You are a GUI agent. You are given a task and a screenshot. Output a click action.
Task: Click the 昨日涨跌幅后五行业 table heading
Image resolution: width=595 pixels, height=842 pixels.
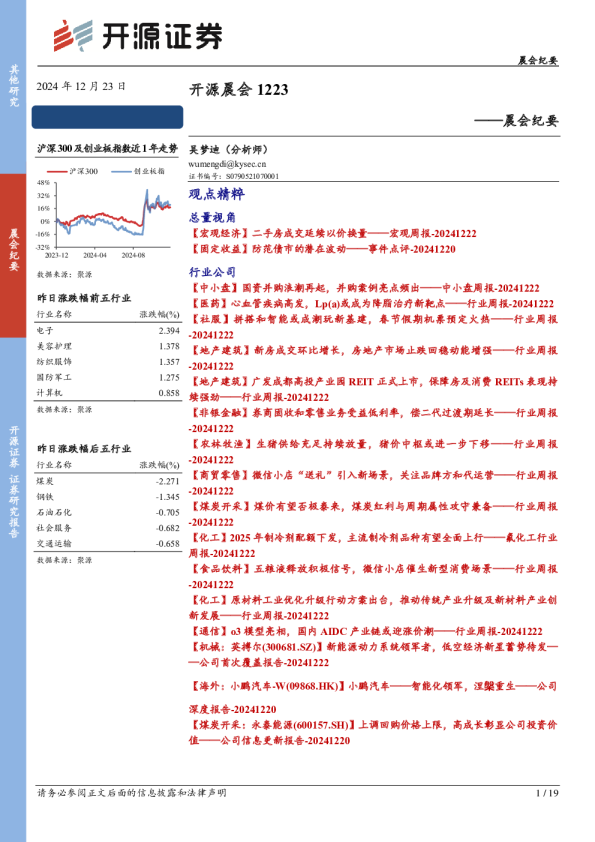tap(84, 448)
